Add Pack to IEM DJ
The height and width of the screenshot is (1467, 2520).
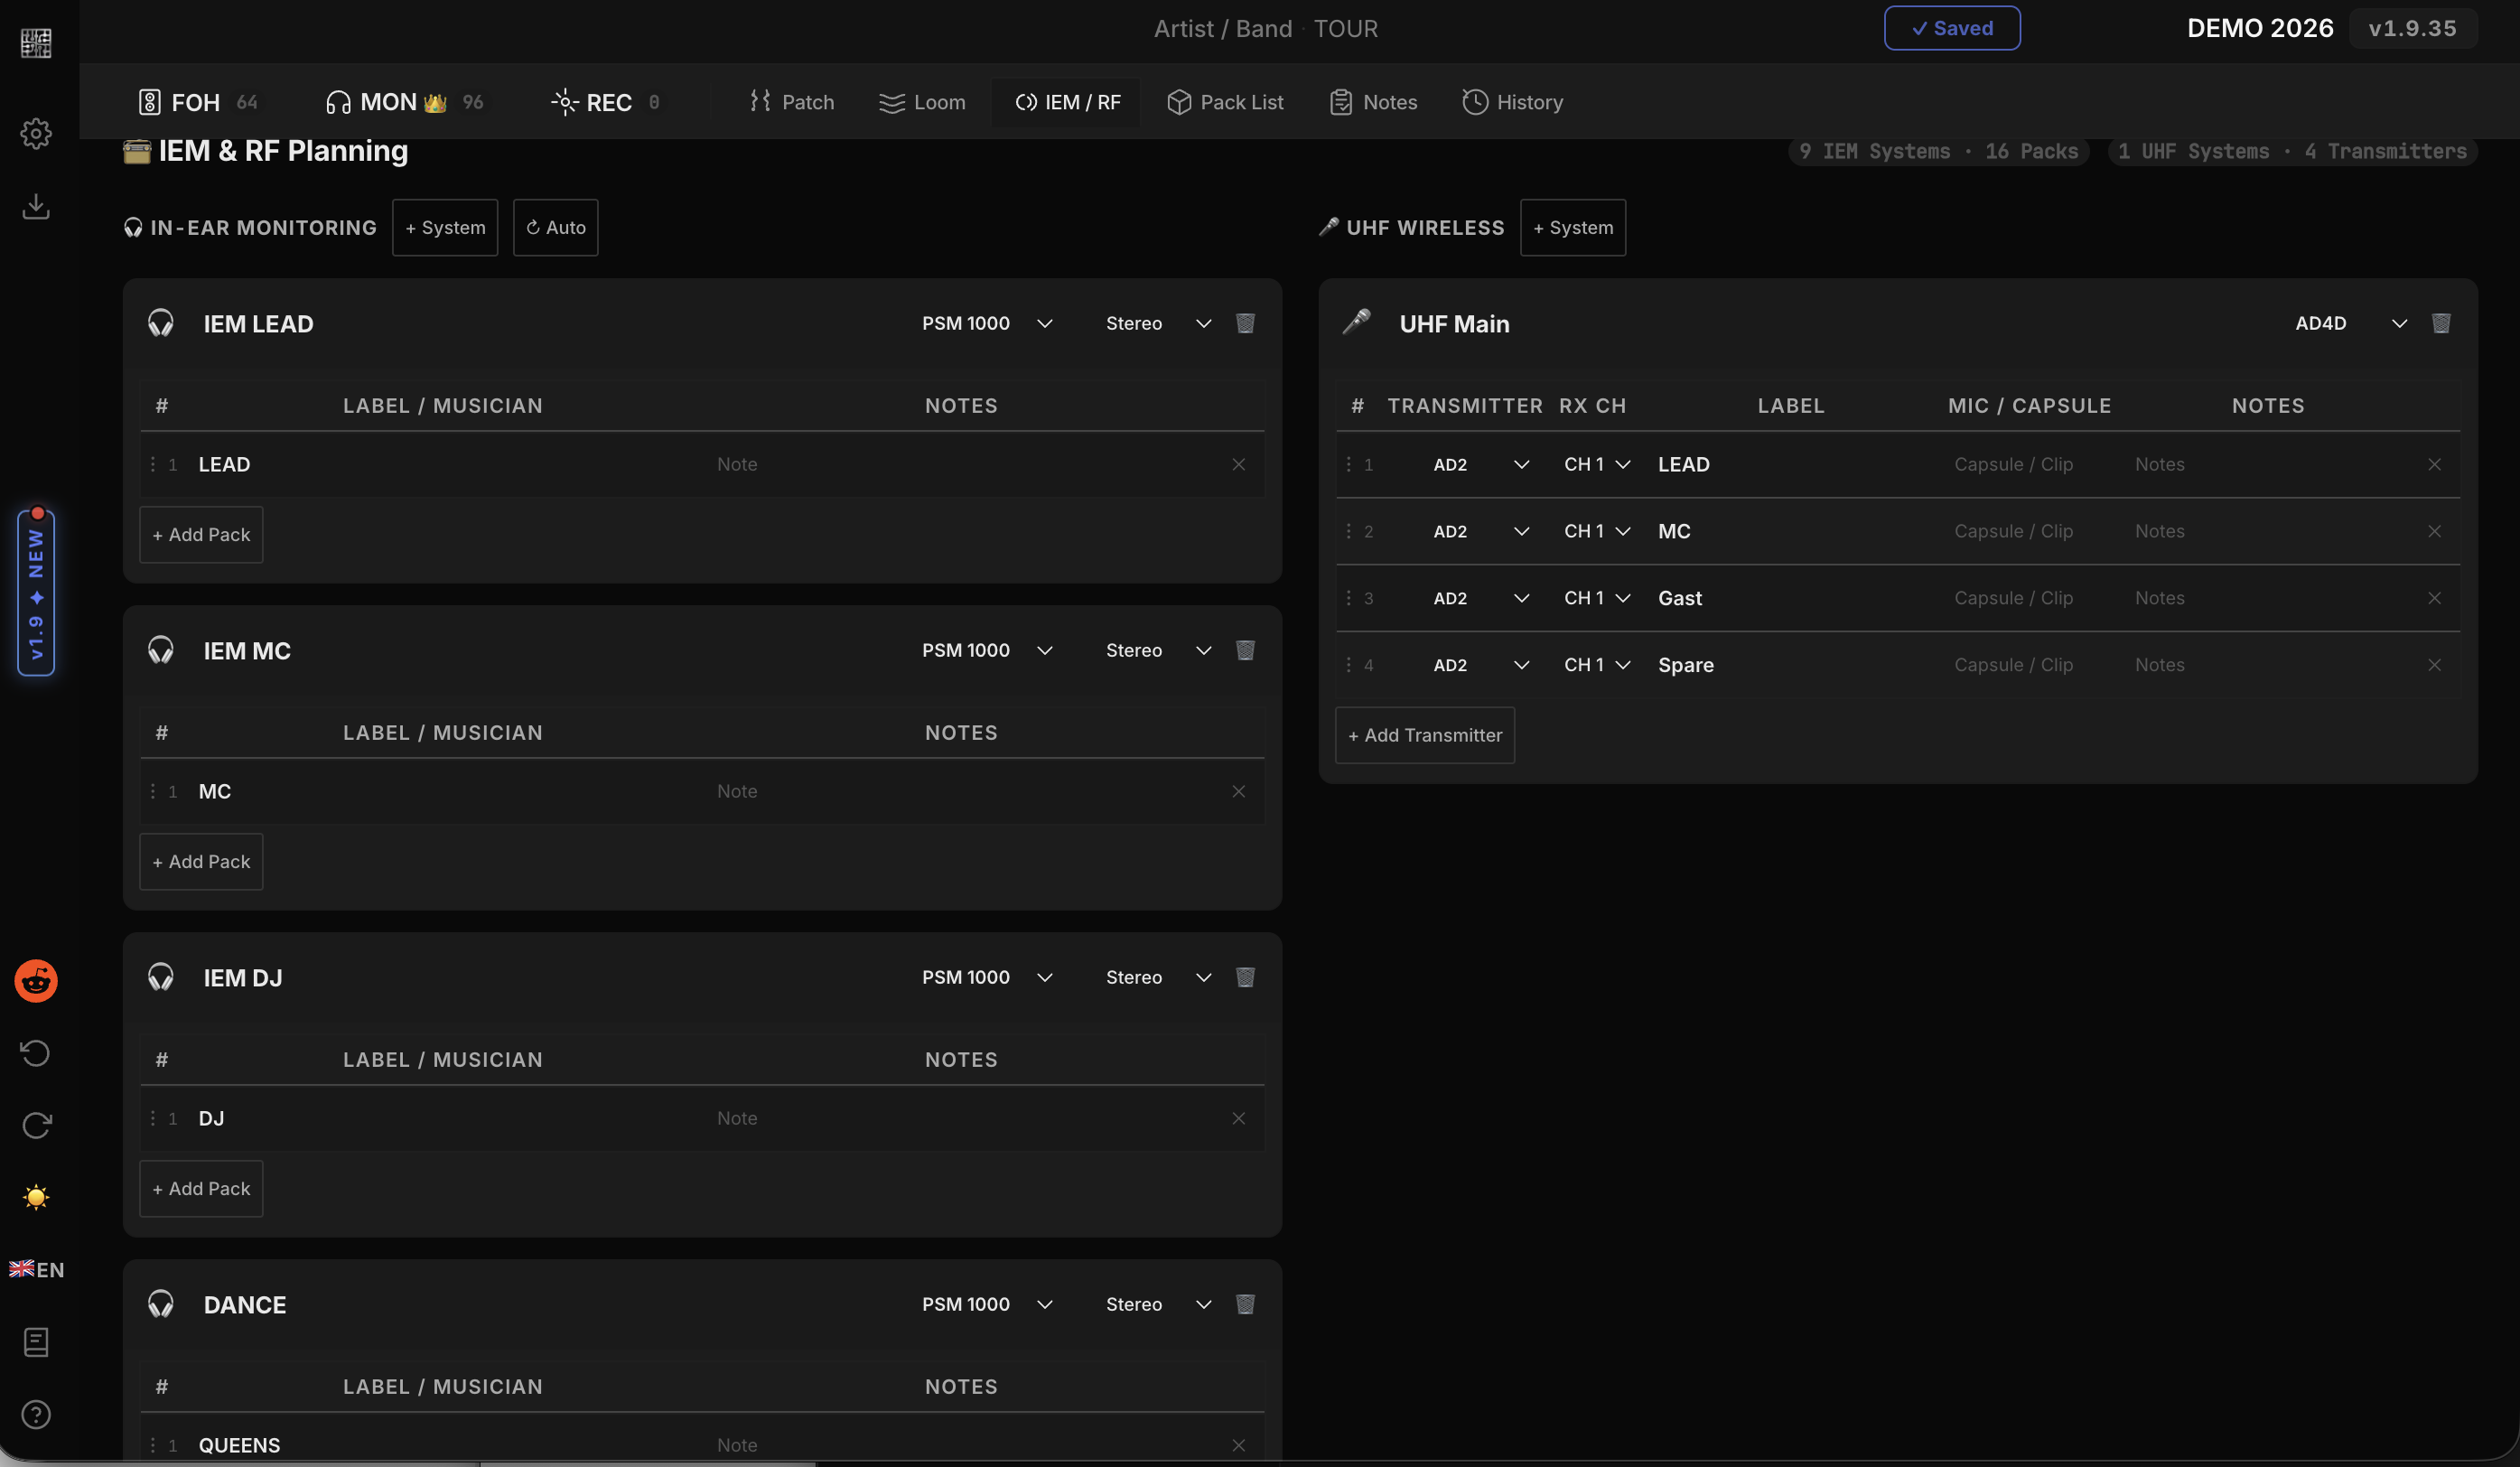pos(201,1189)
